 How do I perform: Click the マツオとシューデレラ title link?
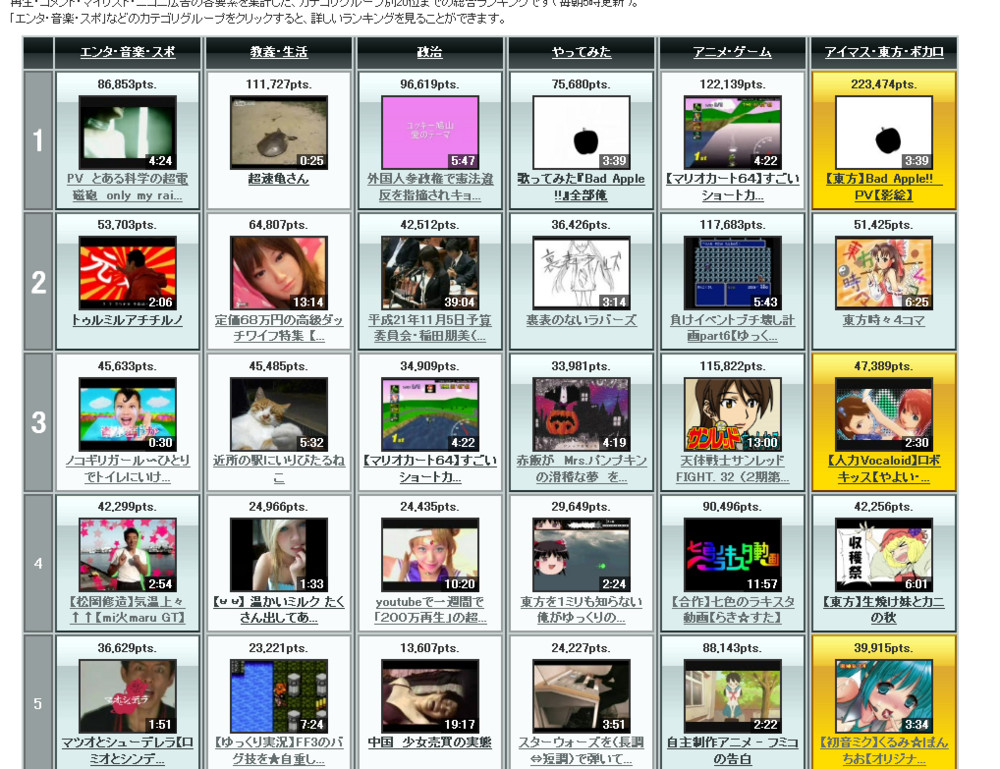pos(128,751)
